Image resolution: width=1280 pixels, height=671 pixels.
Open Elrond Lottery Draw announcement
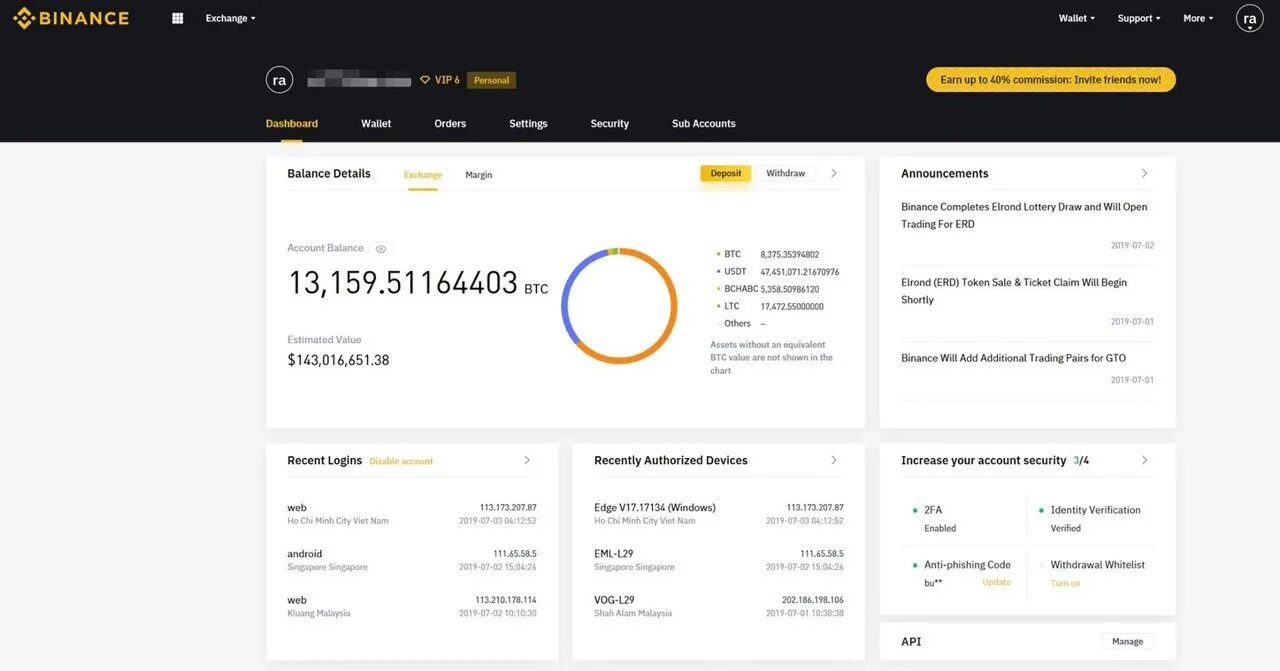tap(1024, 215)
